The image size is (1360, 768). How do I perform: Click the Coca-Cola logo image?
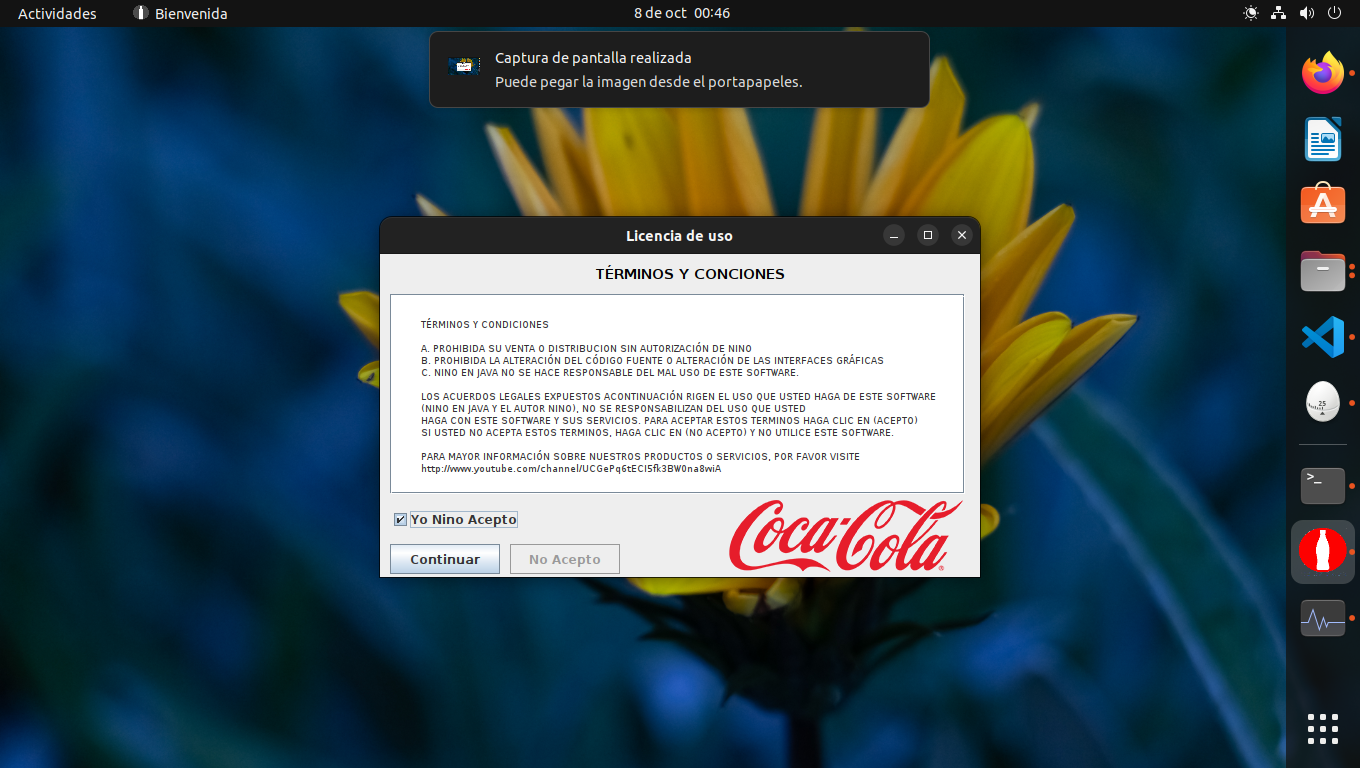[x=845, y=536]
